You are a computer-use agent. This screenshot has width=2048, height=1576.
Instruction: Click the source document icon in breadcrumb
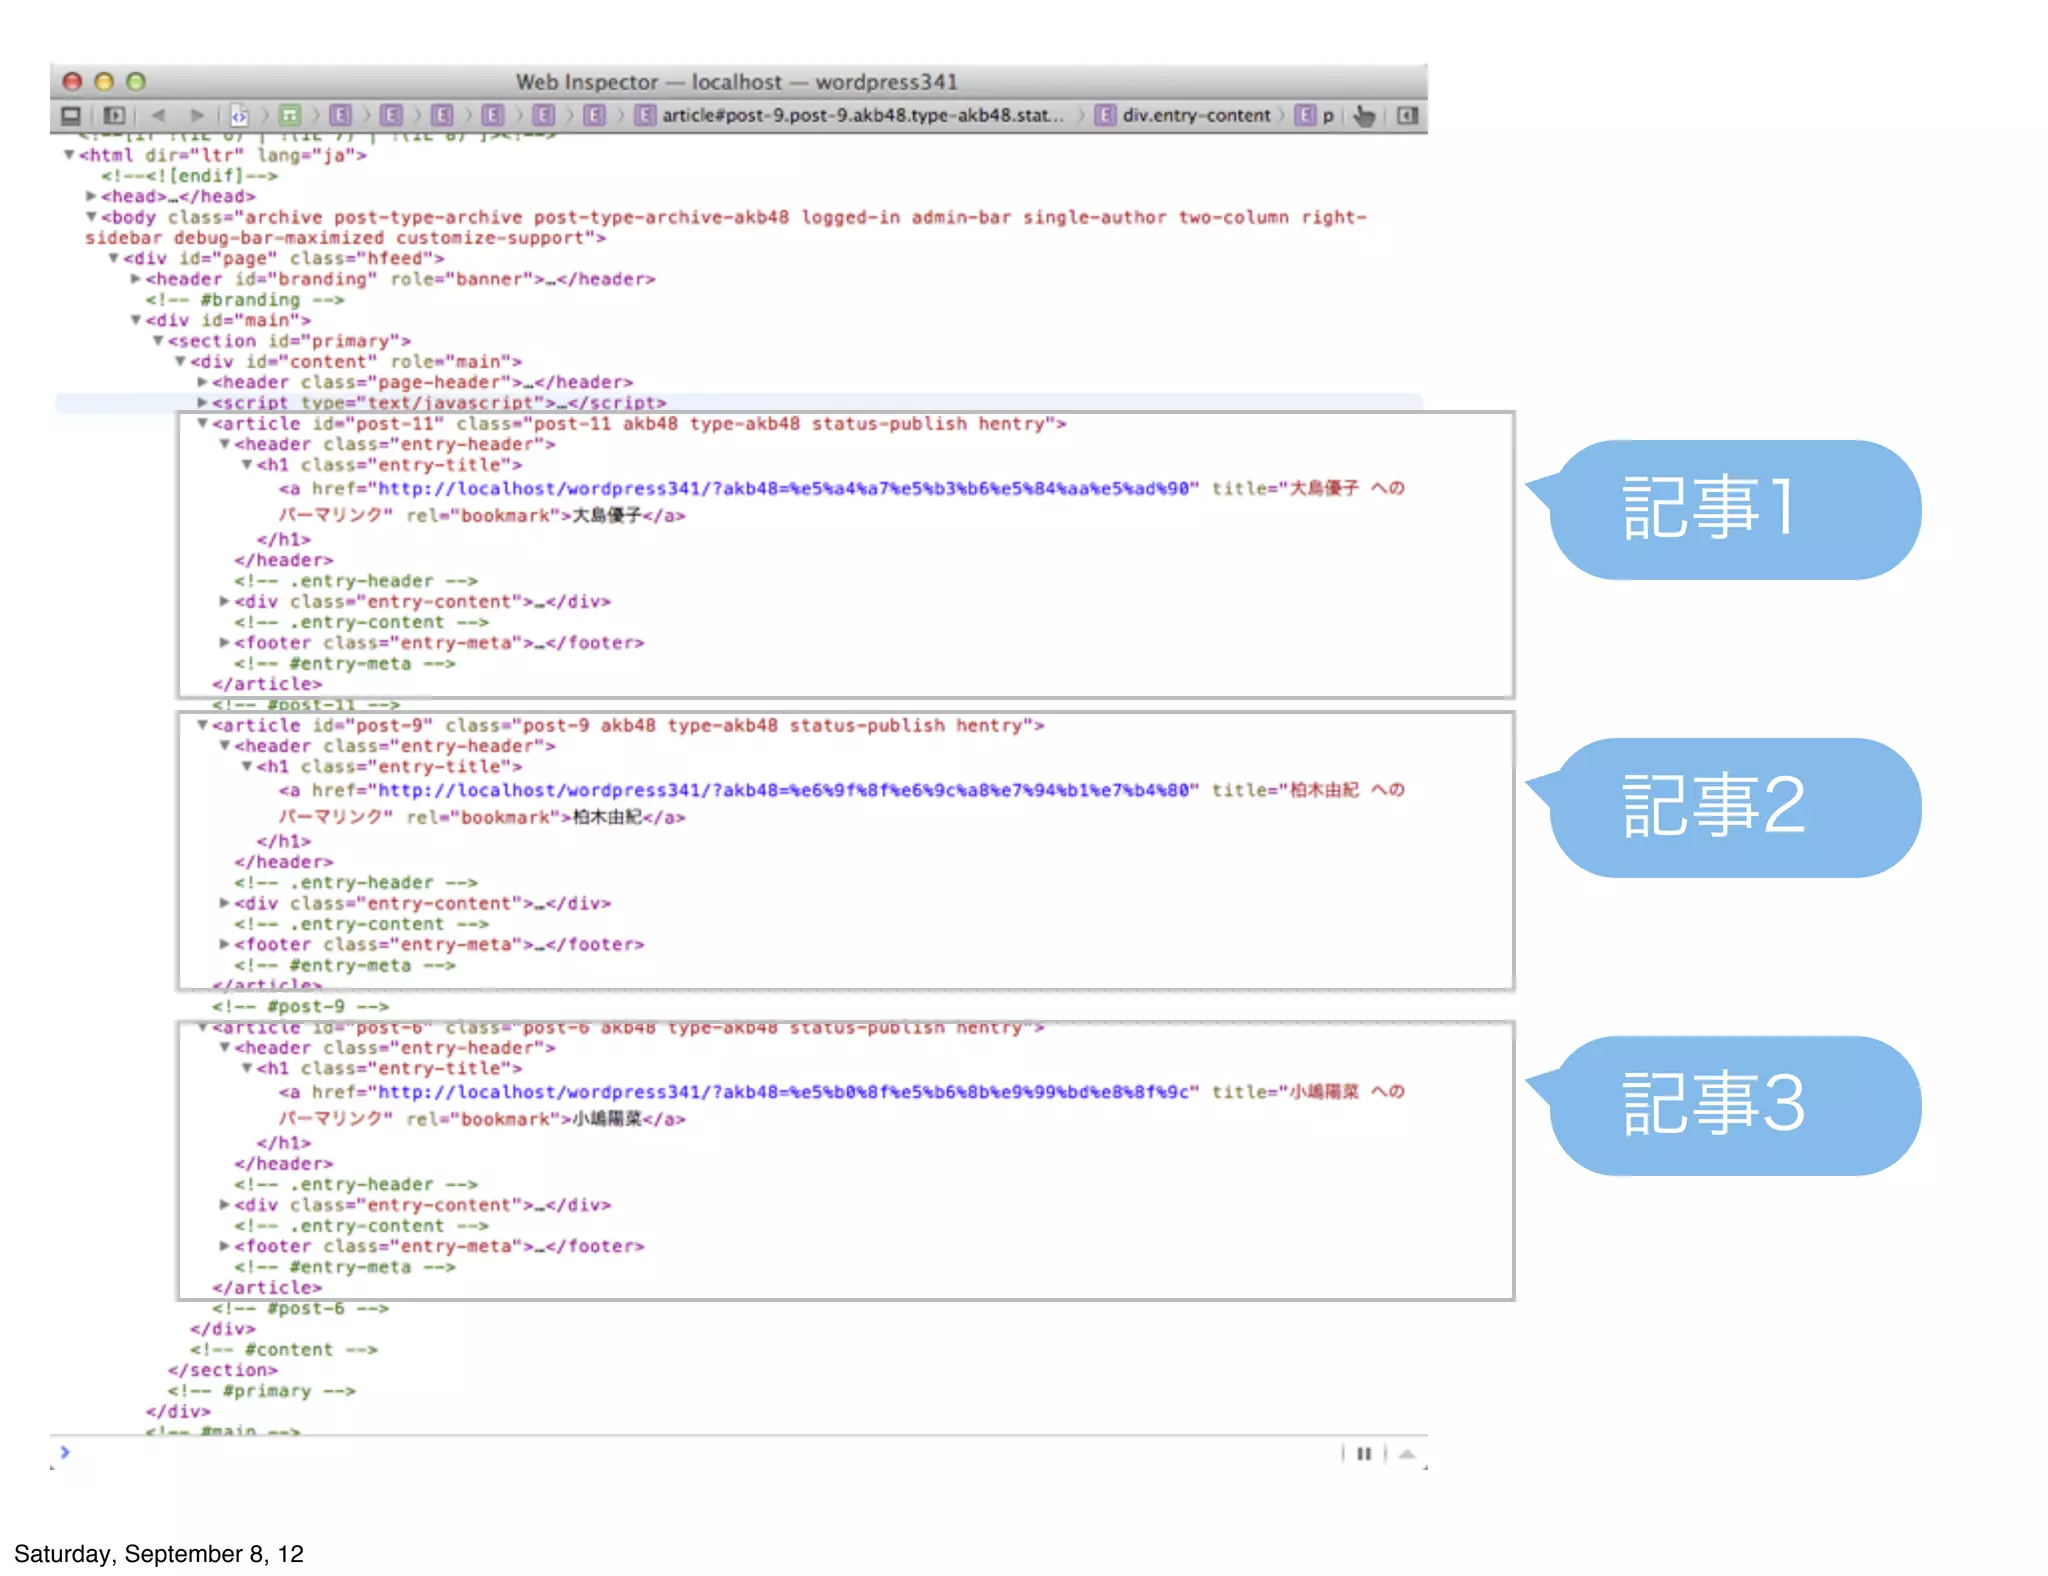[x=239, y=116]
